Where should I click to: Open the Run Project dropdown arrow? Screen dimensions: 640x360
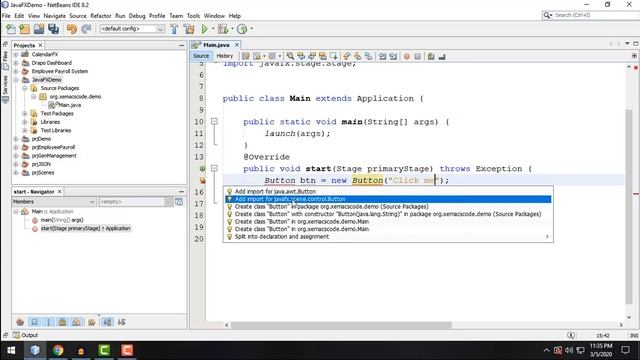click(213, 29)
